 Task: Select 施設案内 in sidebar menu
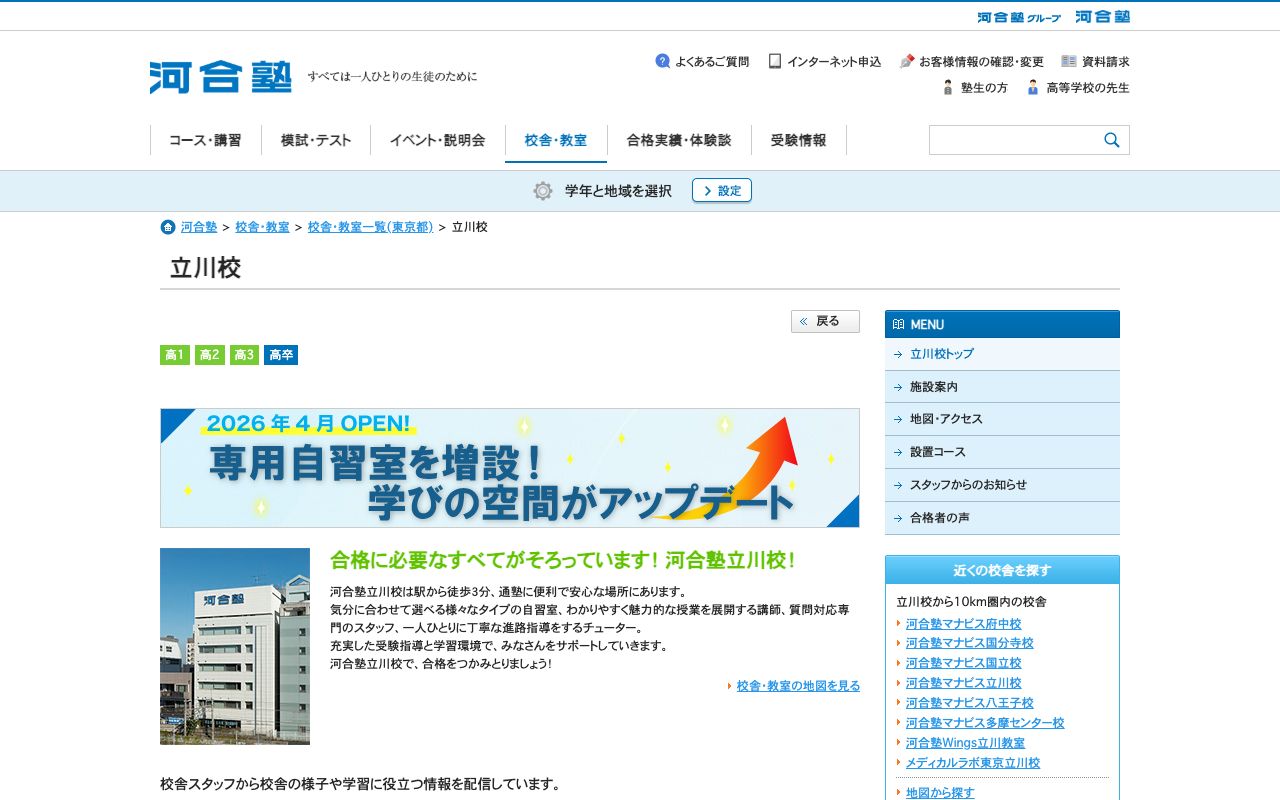1002,387
